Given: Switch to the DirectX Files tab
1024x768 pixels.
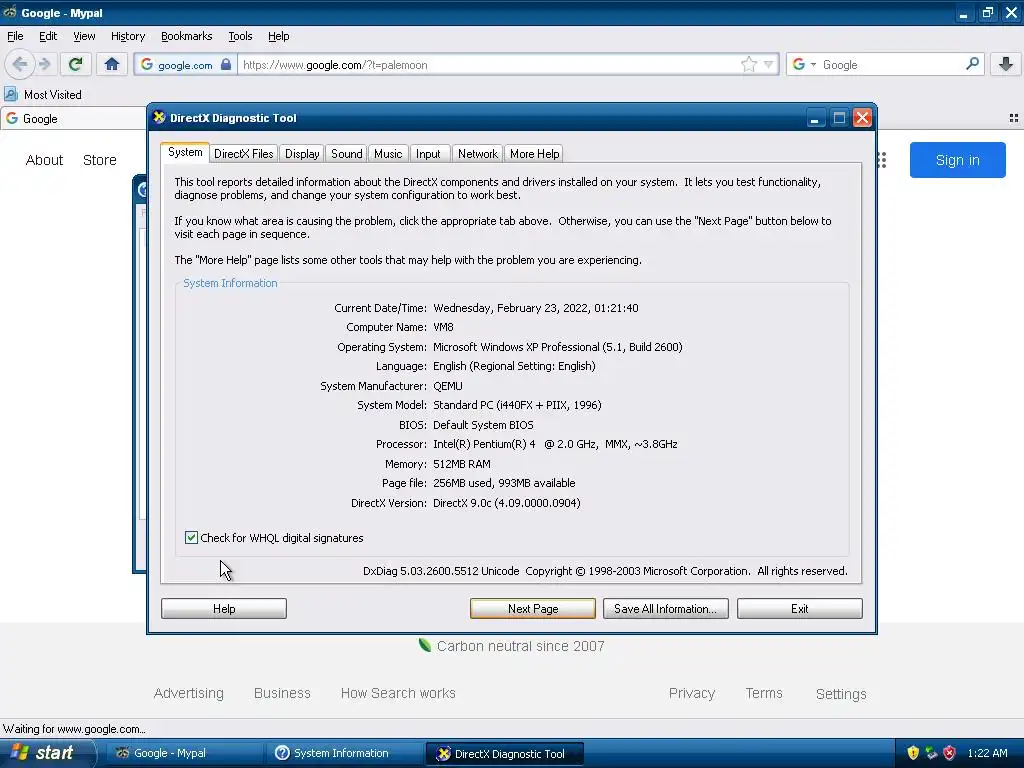Looking at the screenshot, I should click(244, 153).
